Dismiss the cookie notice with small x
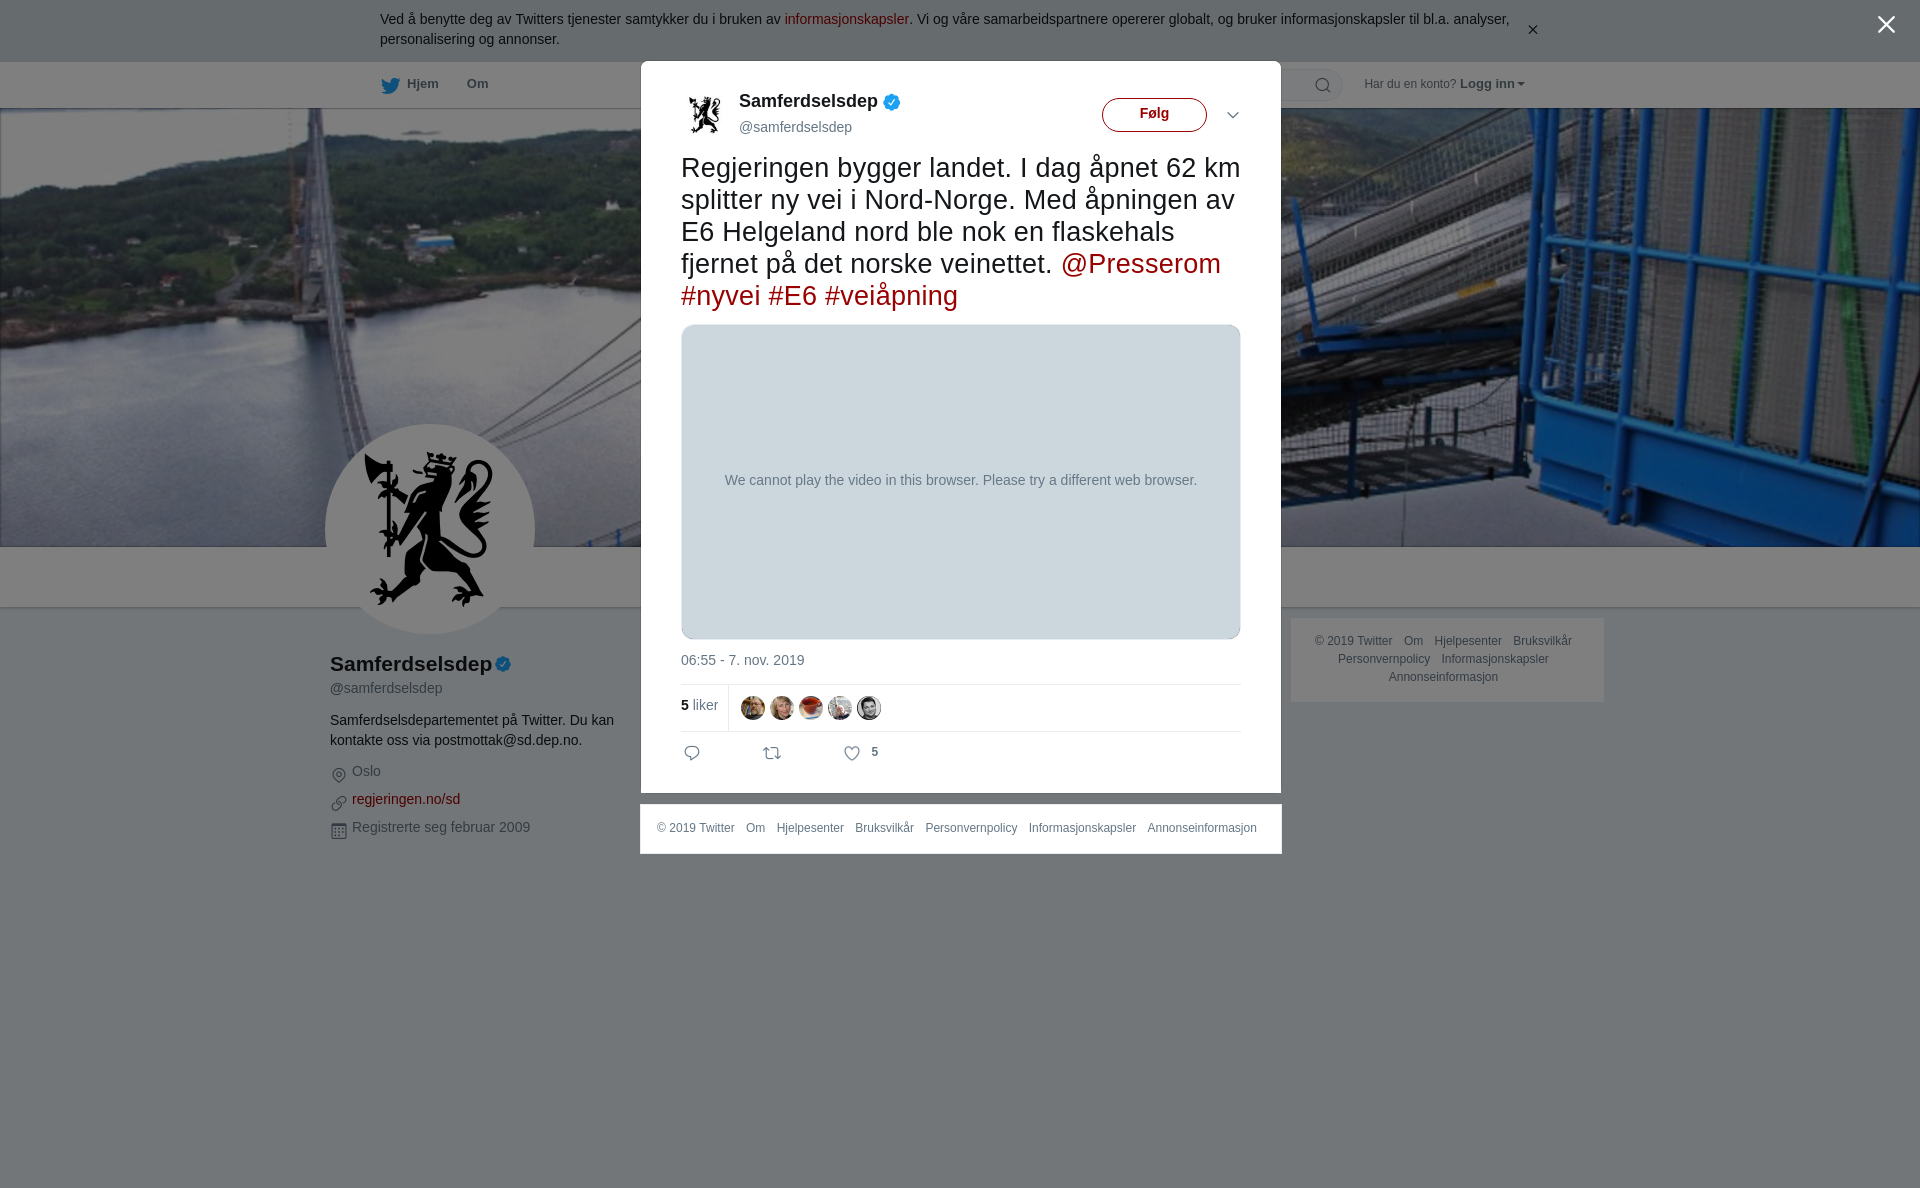The height and width of the screenshot is (1188, 1920). click(x=1532, y=30)
